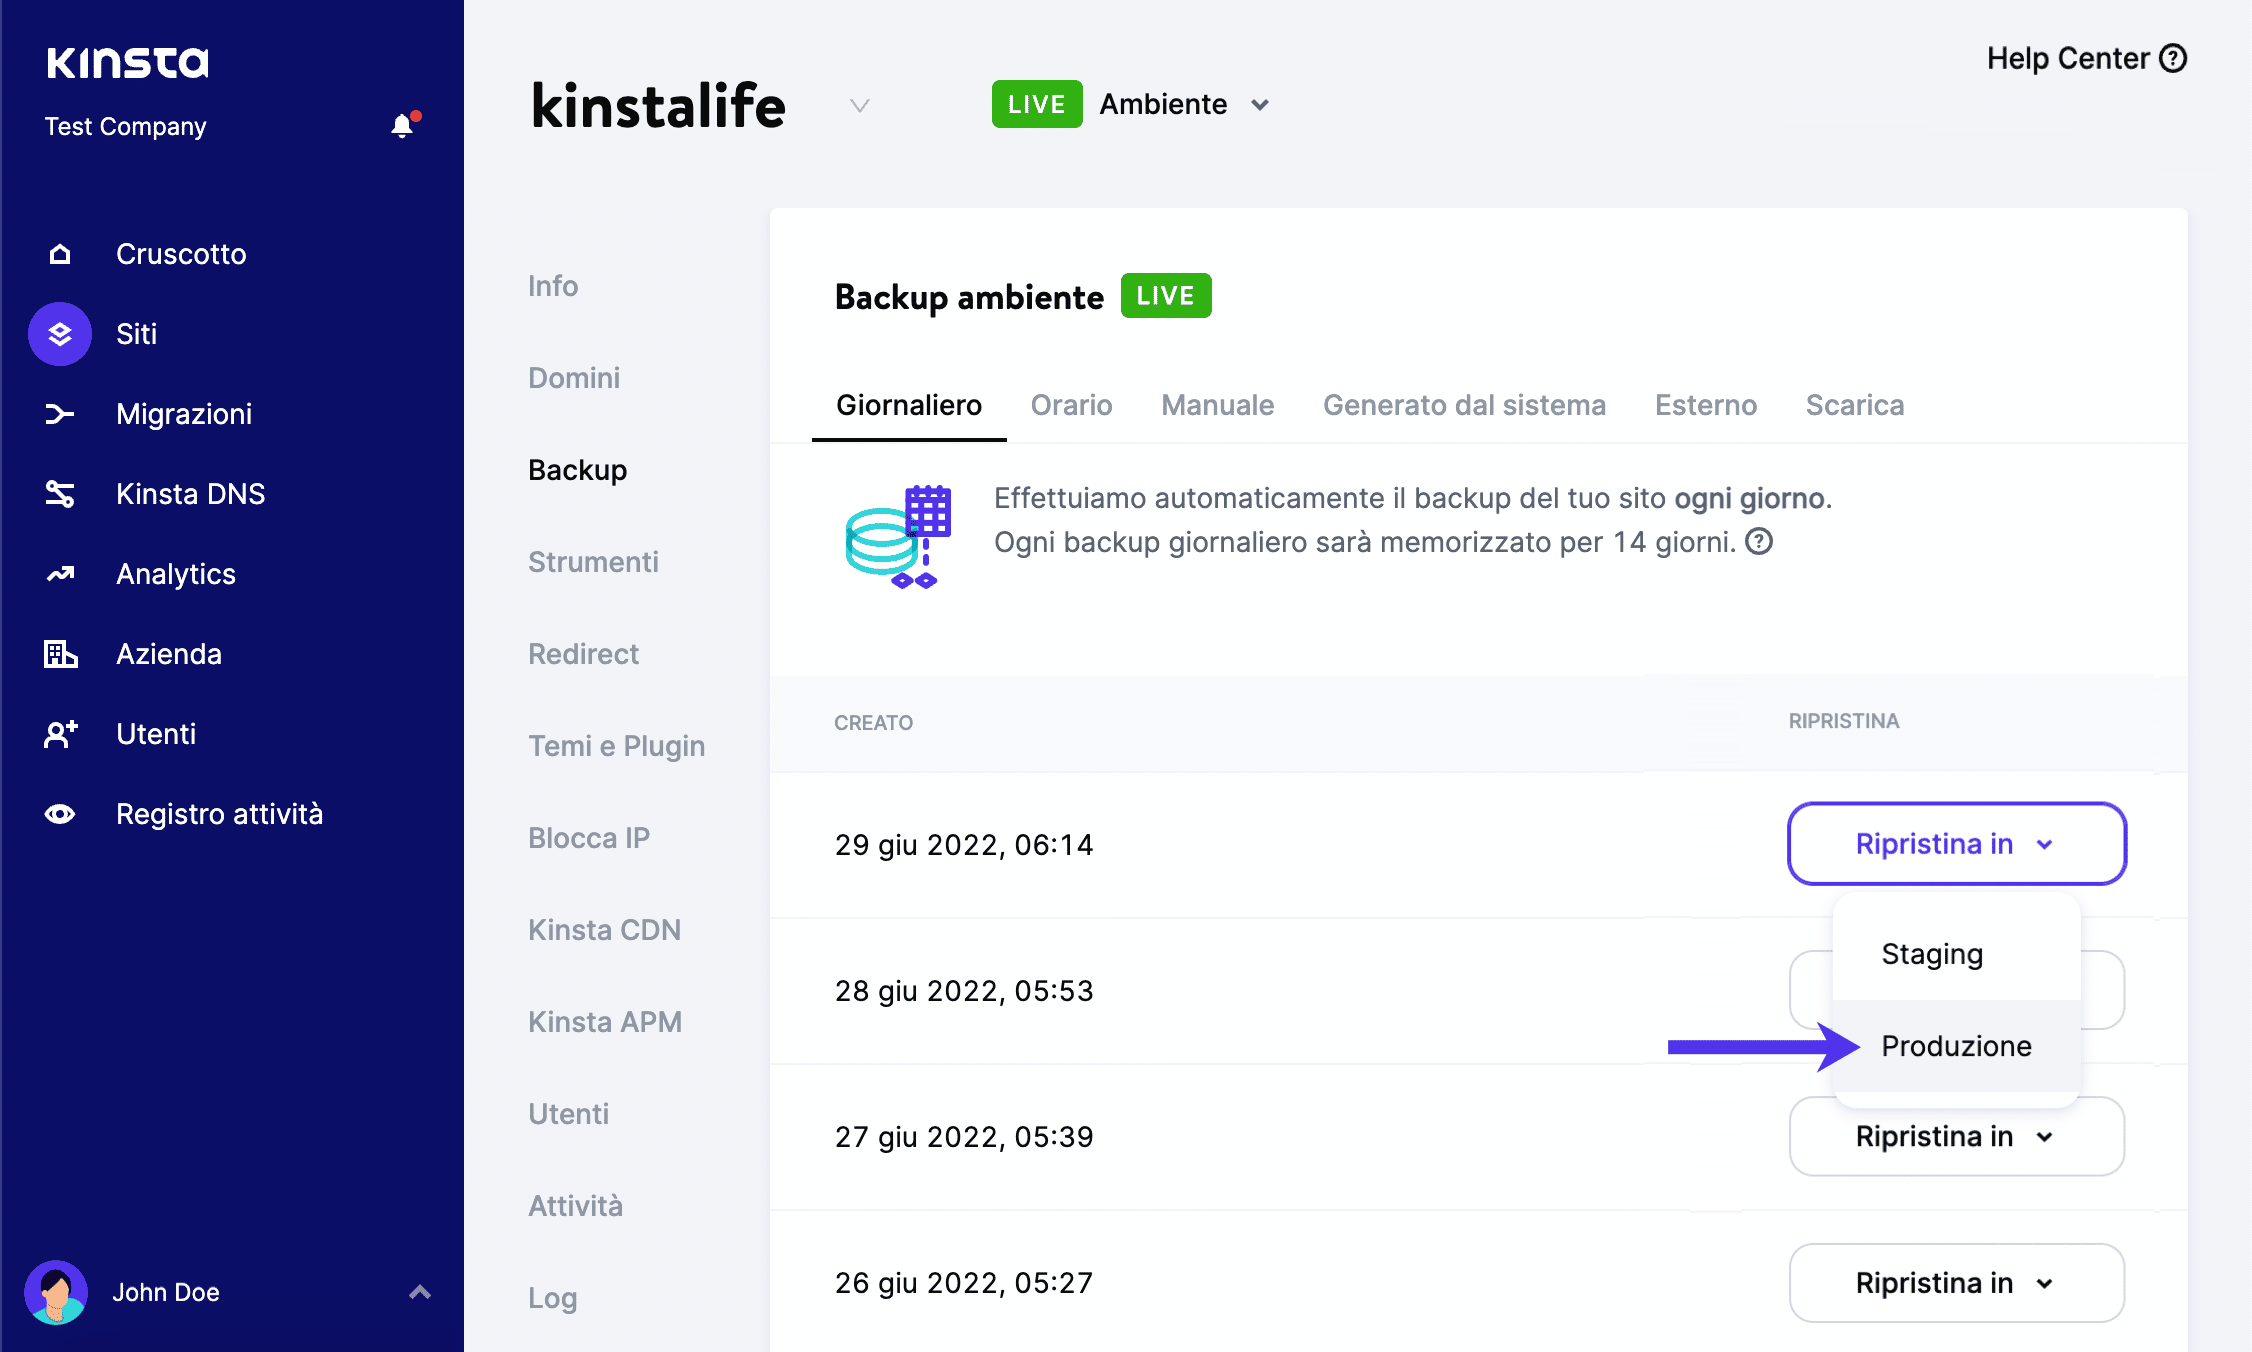Viewport: 2252px width, 1352px height.
Task: Open Redirect site section
Action: pos(583,654)
